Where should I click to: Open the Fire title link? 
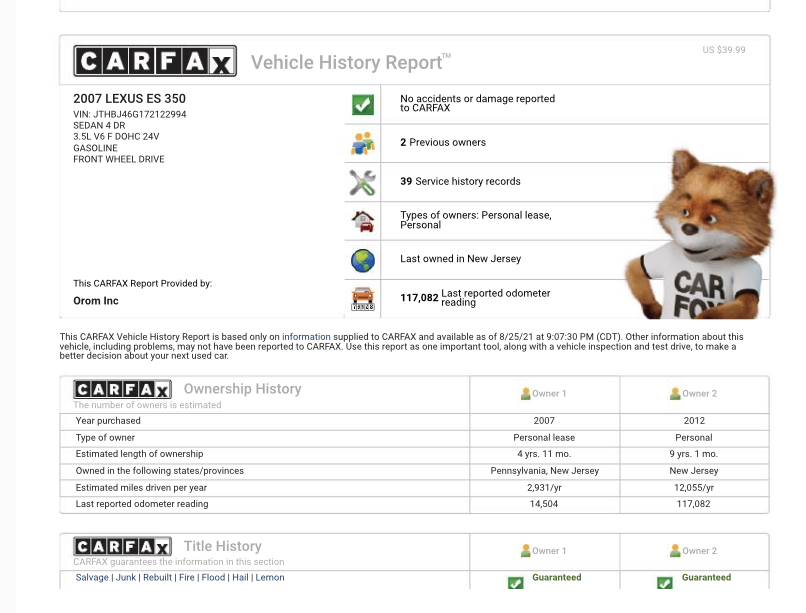tap(187, 578)
